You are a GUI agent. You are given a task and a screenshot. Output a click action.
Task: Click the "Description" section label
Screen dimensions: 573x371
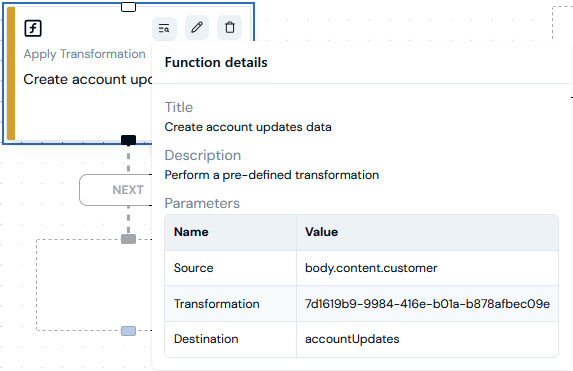(203, 155)
